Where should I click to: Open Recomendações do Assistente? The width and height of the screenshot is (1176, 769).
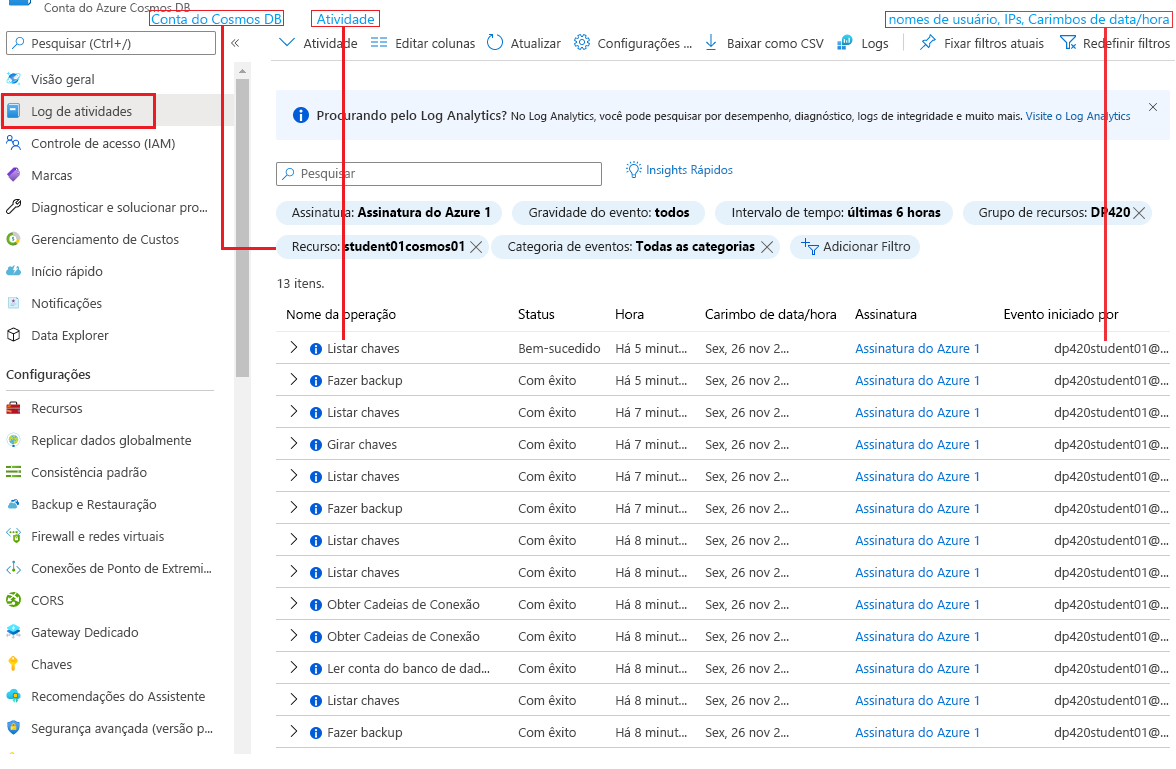(118, 696)
